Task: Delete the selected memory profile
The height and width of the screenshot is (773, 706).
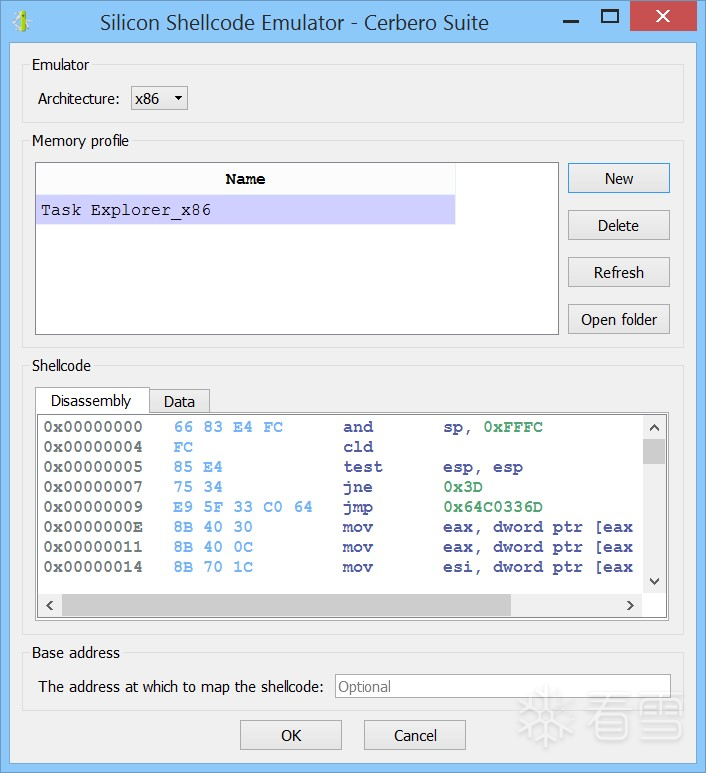Action: coord(619,225)
